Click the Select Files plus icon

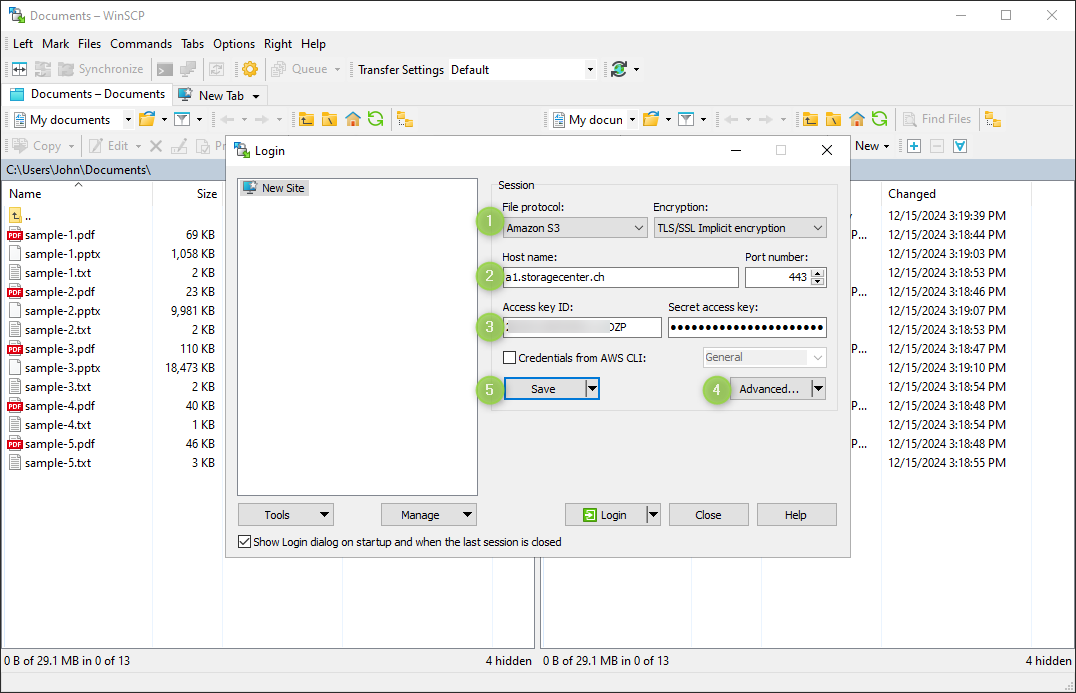click(914, 146)
